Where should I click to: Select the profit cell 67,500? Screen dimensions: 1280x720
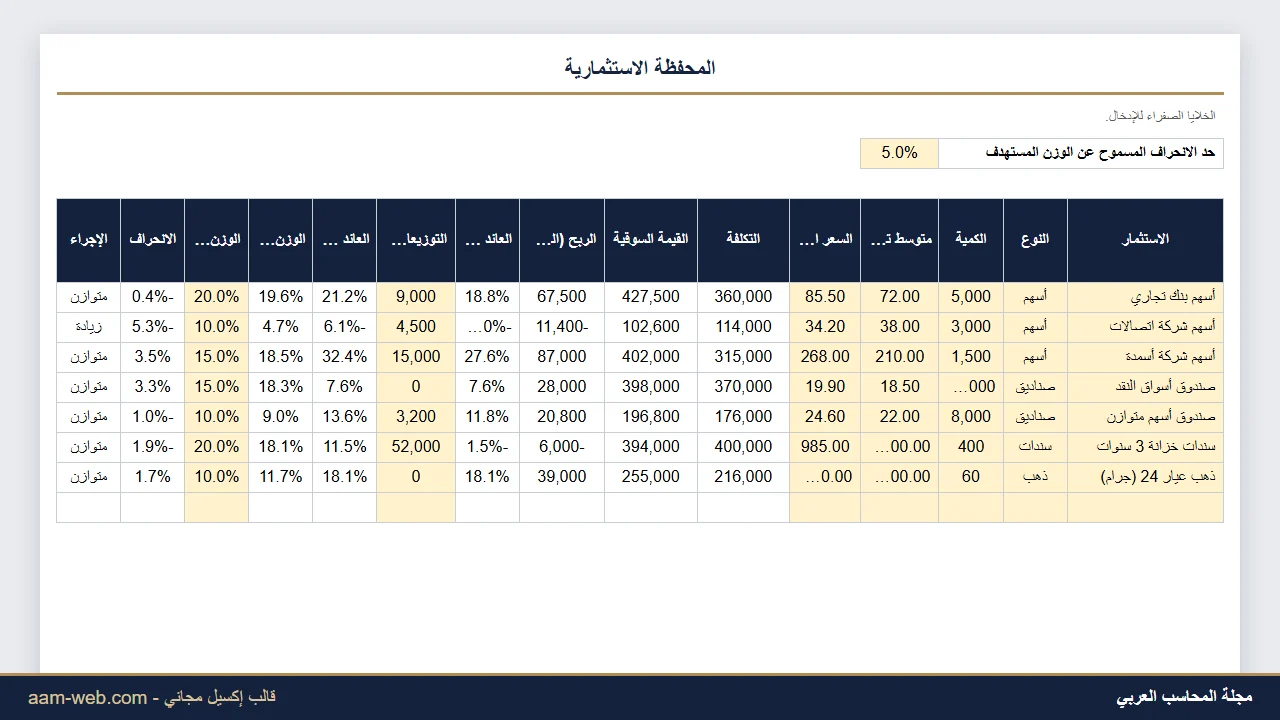pyautogui.click(x=562, y=297)
